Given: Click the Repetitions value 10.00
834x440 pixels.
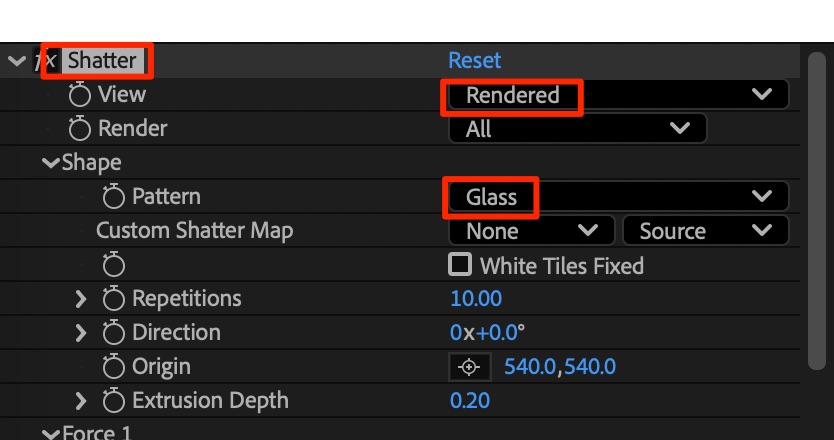Looking at the screenshot, I should tap(476, 299).
